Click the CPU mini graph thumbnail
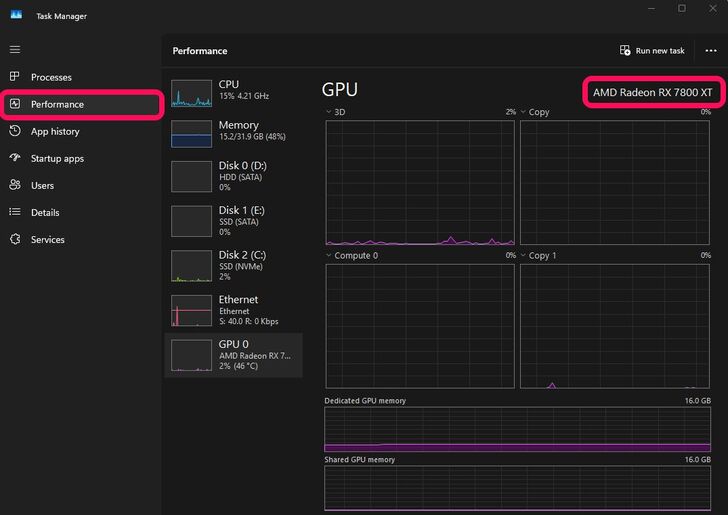The image size is (728, 515). 191,93
